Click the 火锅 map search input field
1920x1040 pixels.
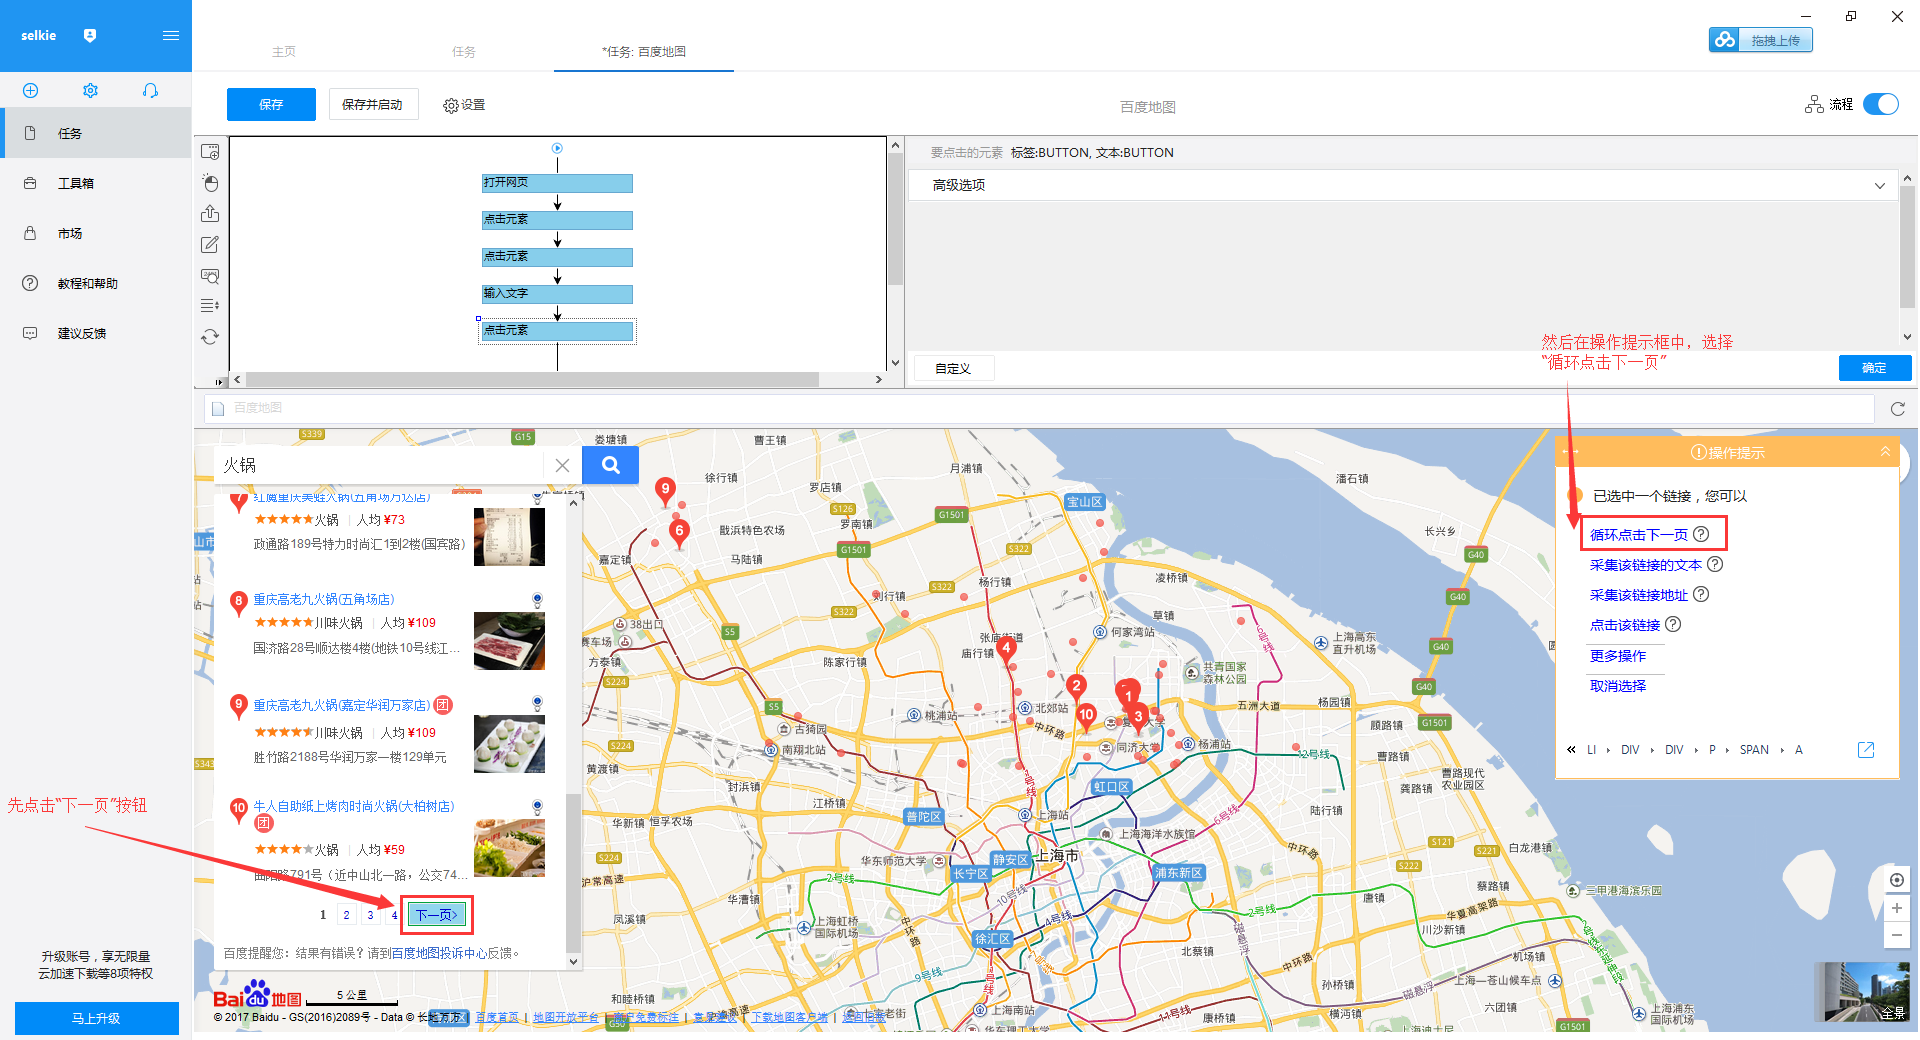(380, 465)
